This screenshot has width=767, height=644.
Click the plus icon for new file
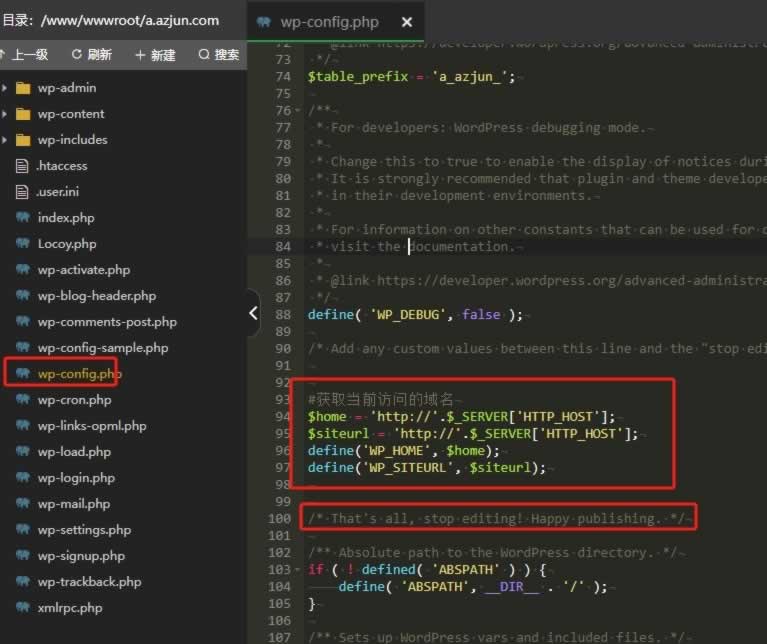[140, 55]
